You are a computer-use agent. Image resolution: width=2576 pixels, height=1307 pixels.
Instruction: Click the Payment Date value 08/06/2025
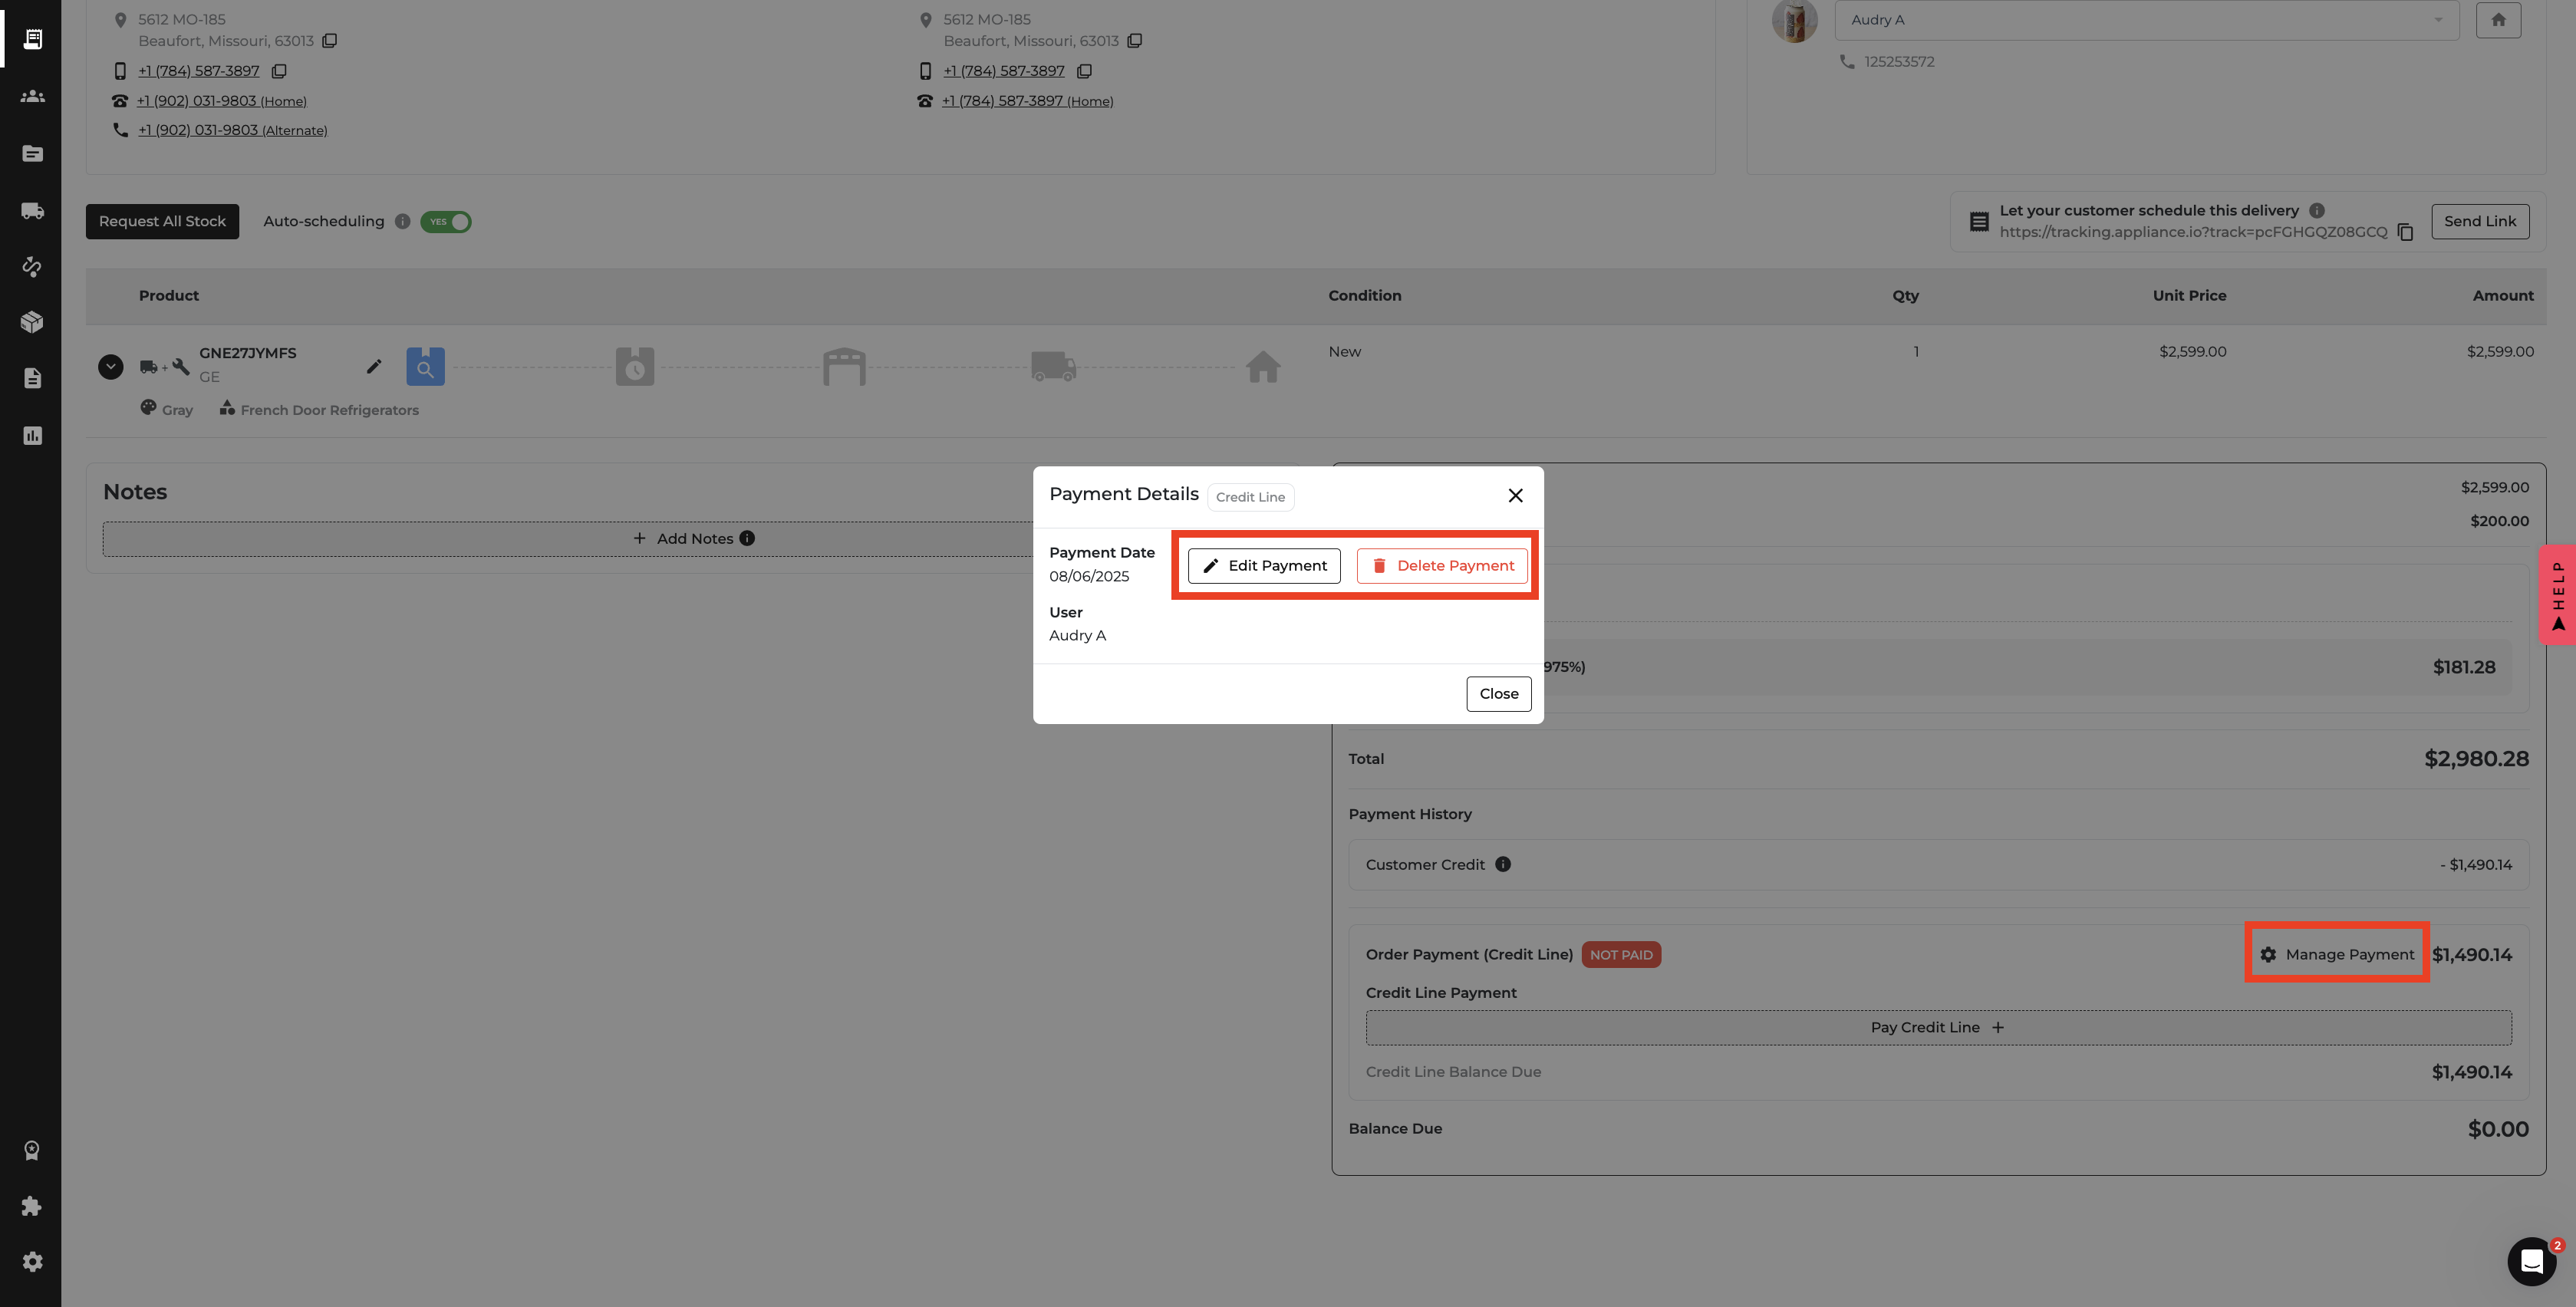point(1089,577)
